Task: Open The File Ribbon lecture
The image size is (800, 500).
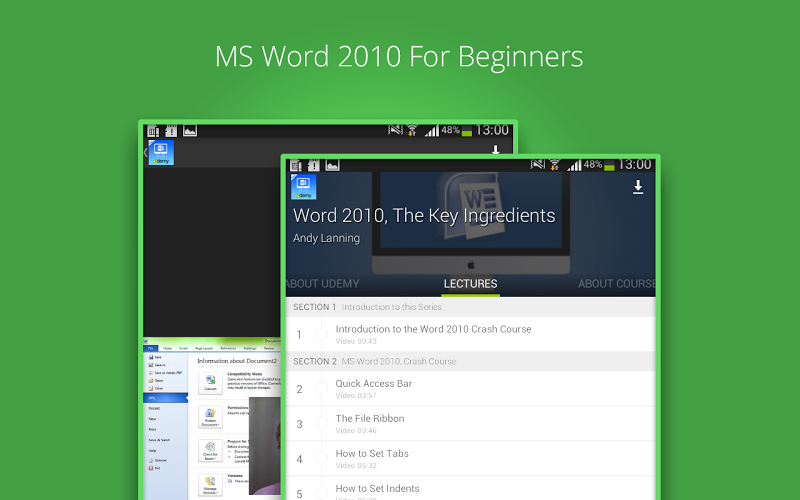Action: click(470, 423)
